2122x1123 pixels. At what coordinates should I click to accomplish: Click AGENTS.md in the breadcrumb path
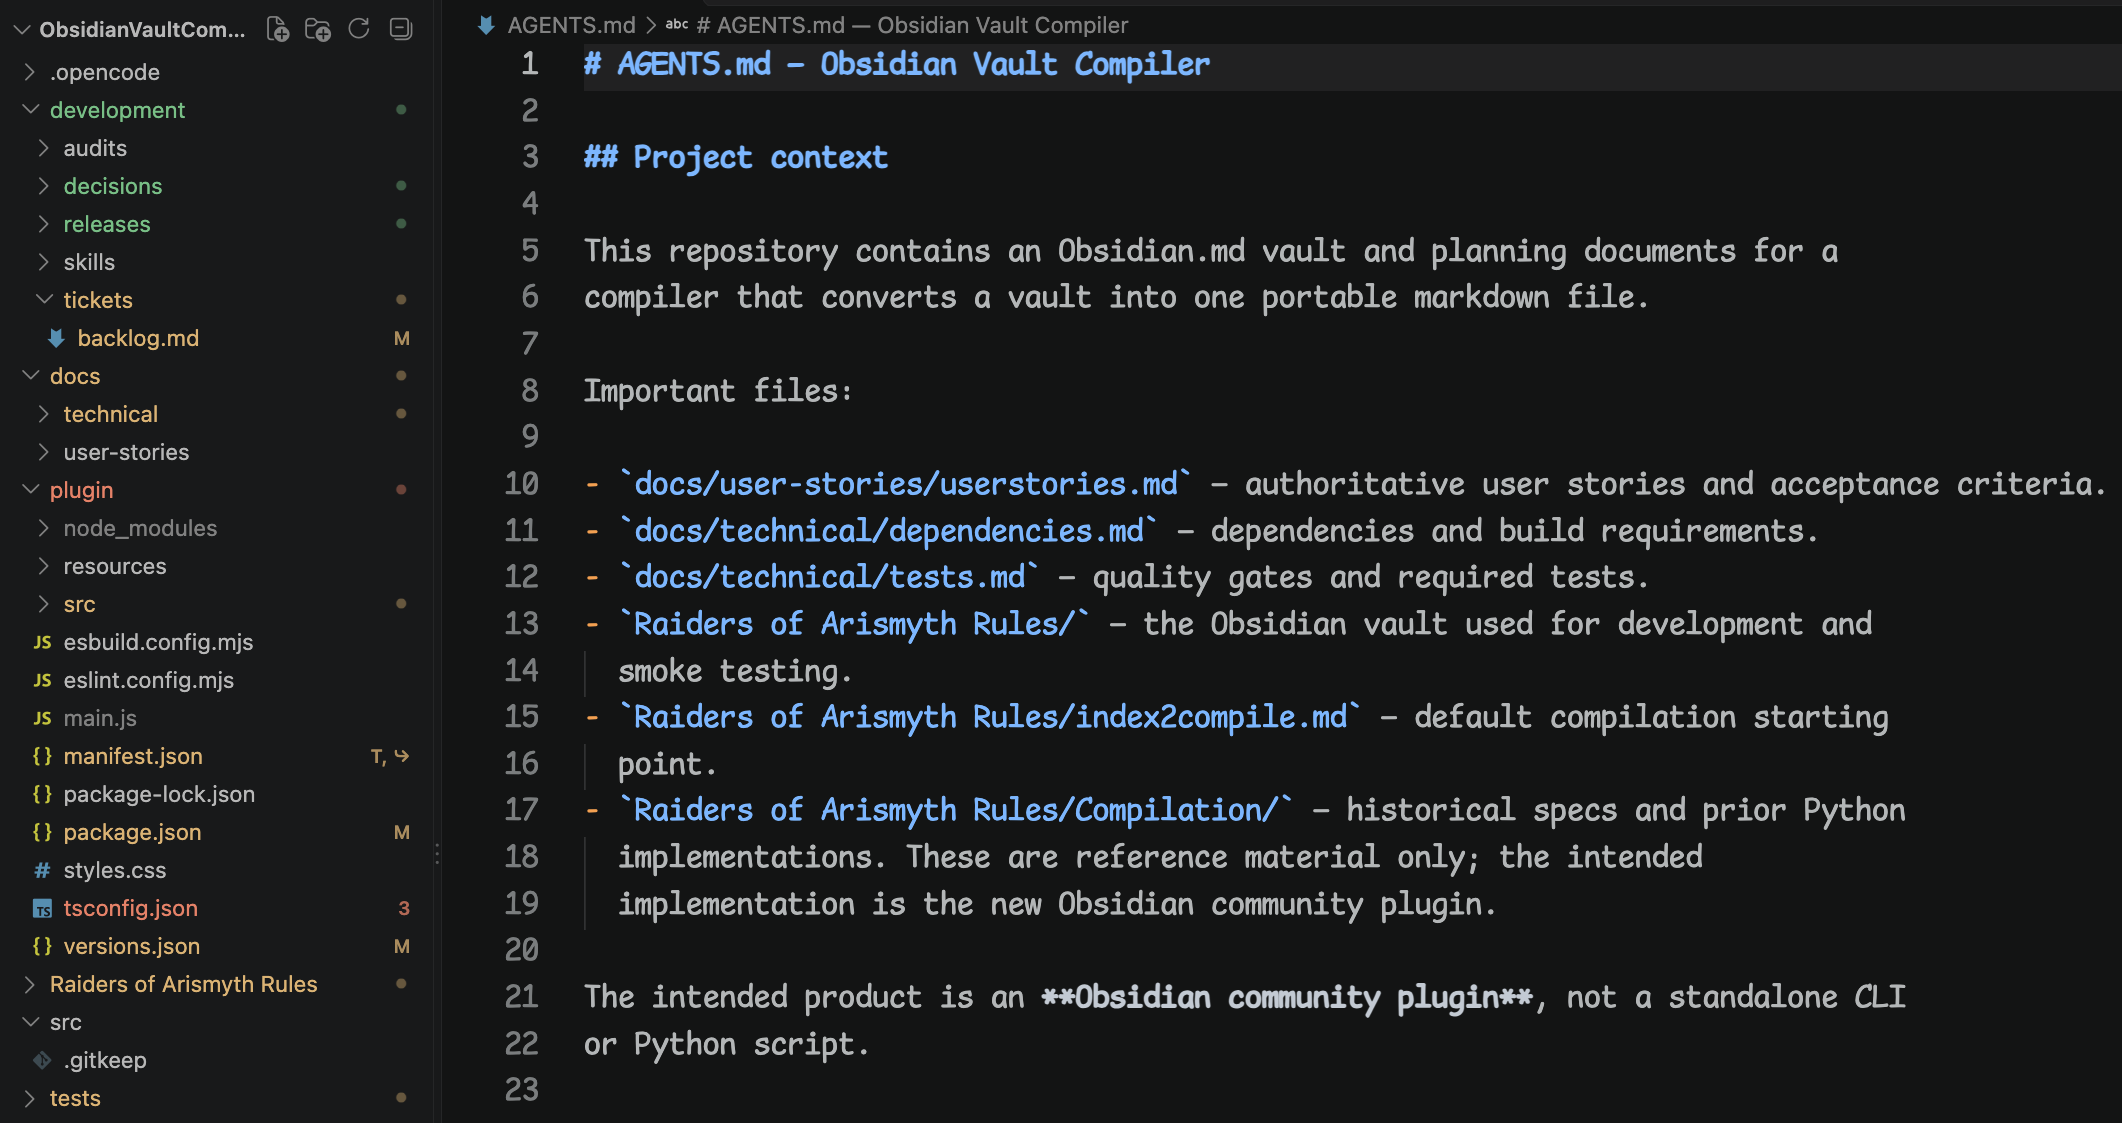click(571, 25)
